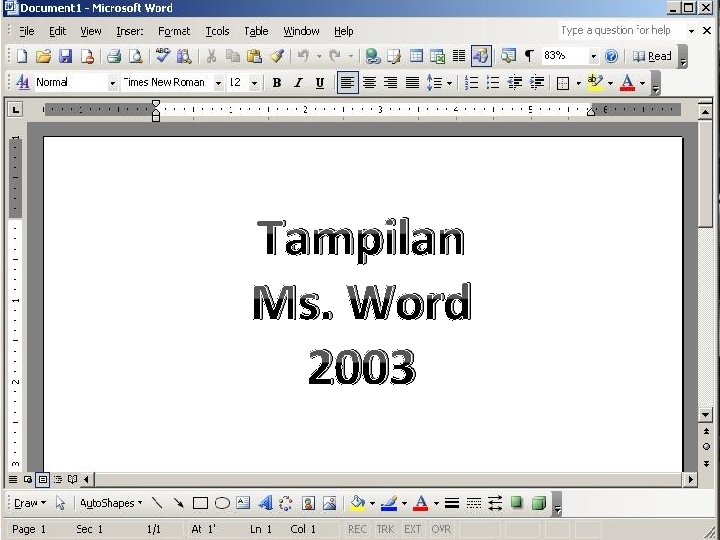Open the Insert menu
This screenshot has width=720, height=540.
[129, 31]
